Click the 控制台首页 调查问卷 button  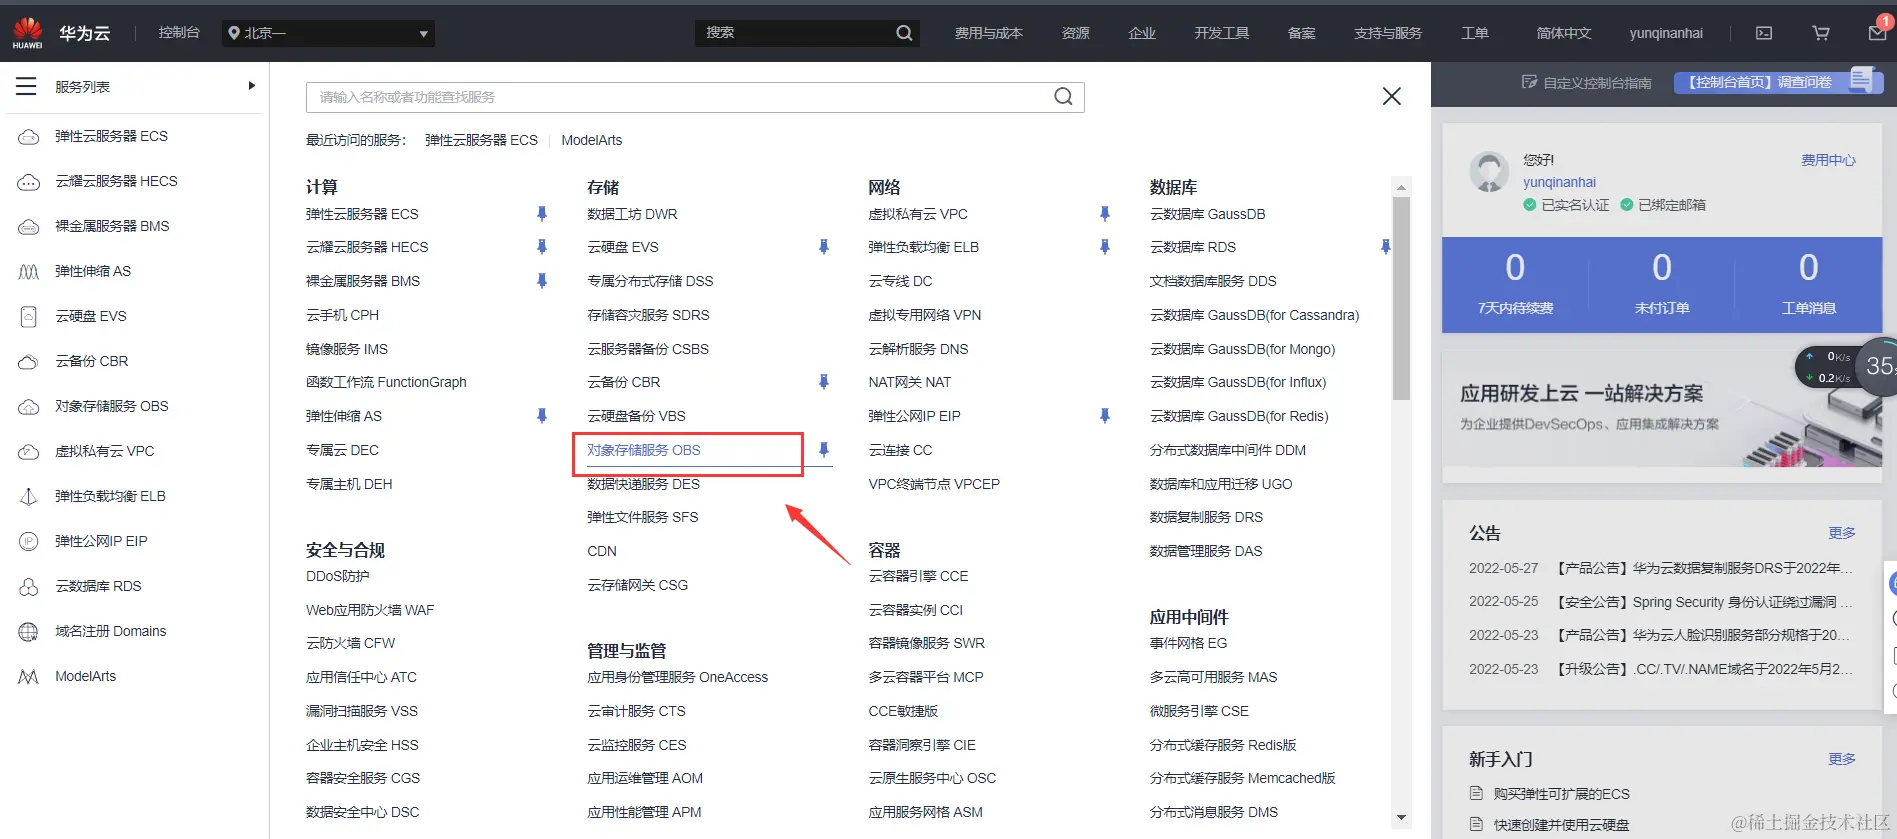click(1778, 82)
